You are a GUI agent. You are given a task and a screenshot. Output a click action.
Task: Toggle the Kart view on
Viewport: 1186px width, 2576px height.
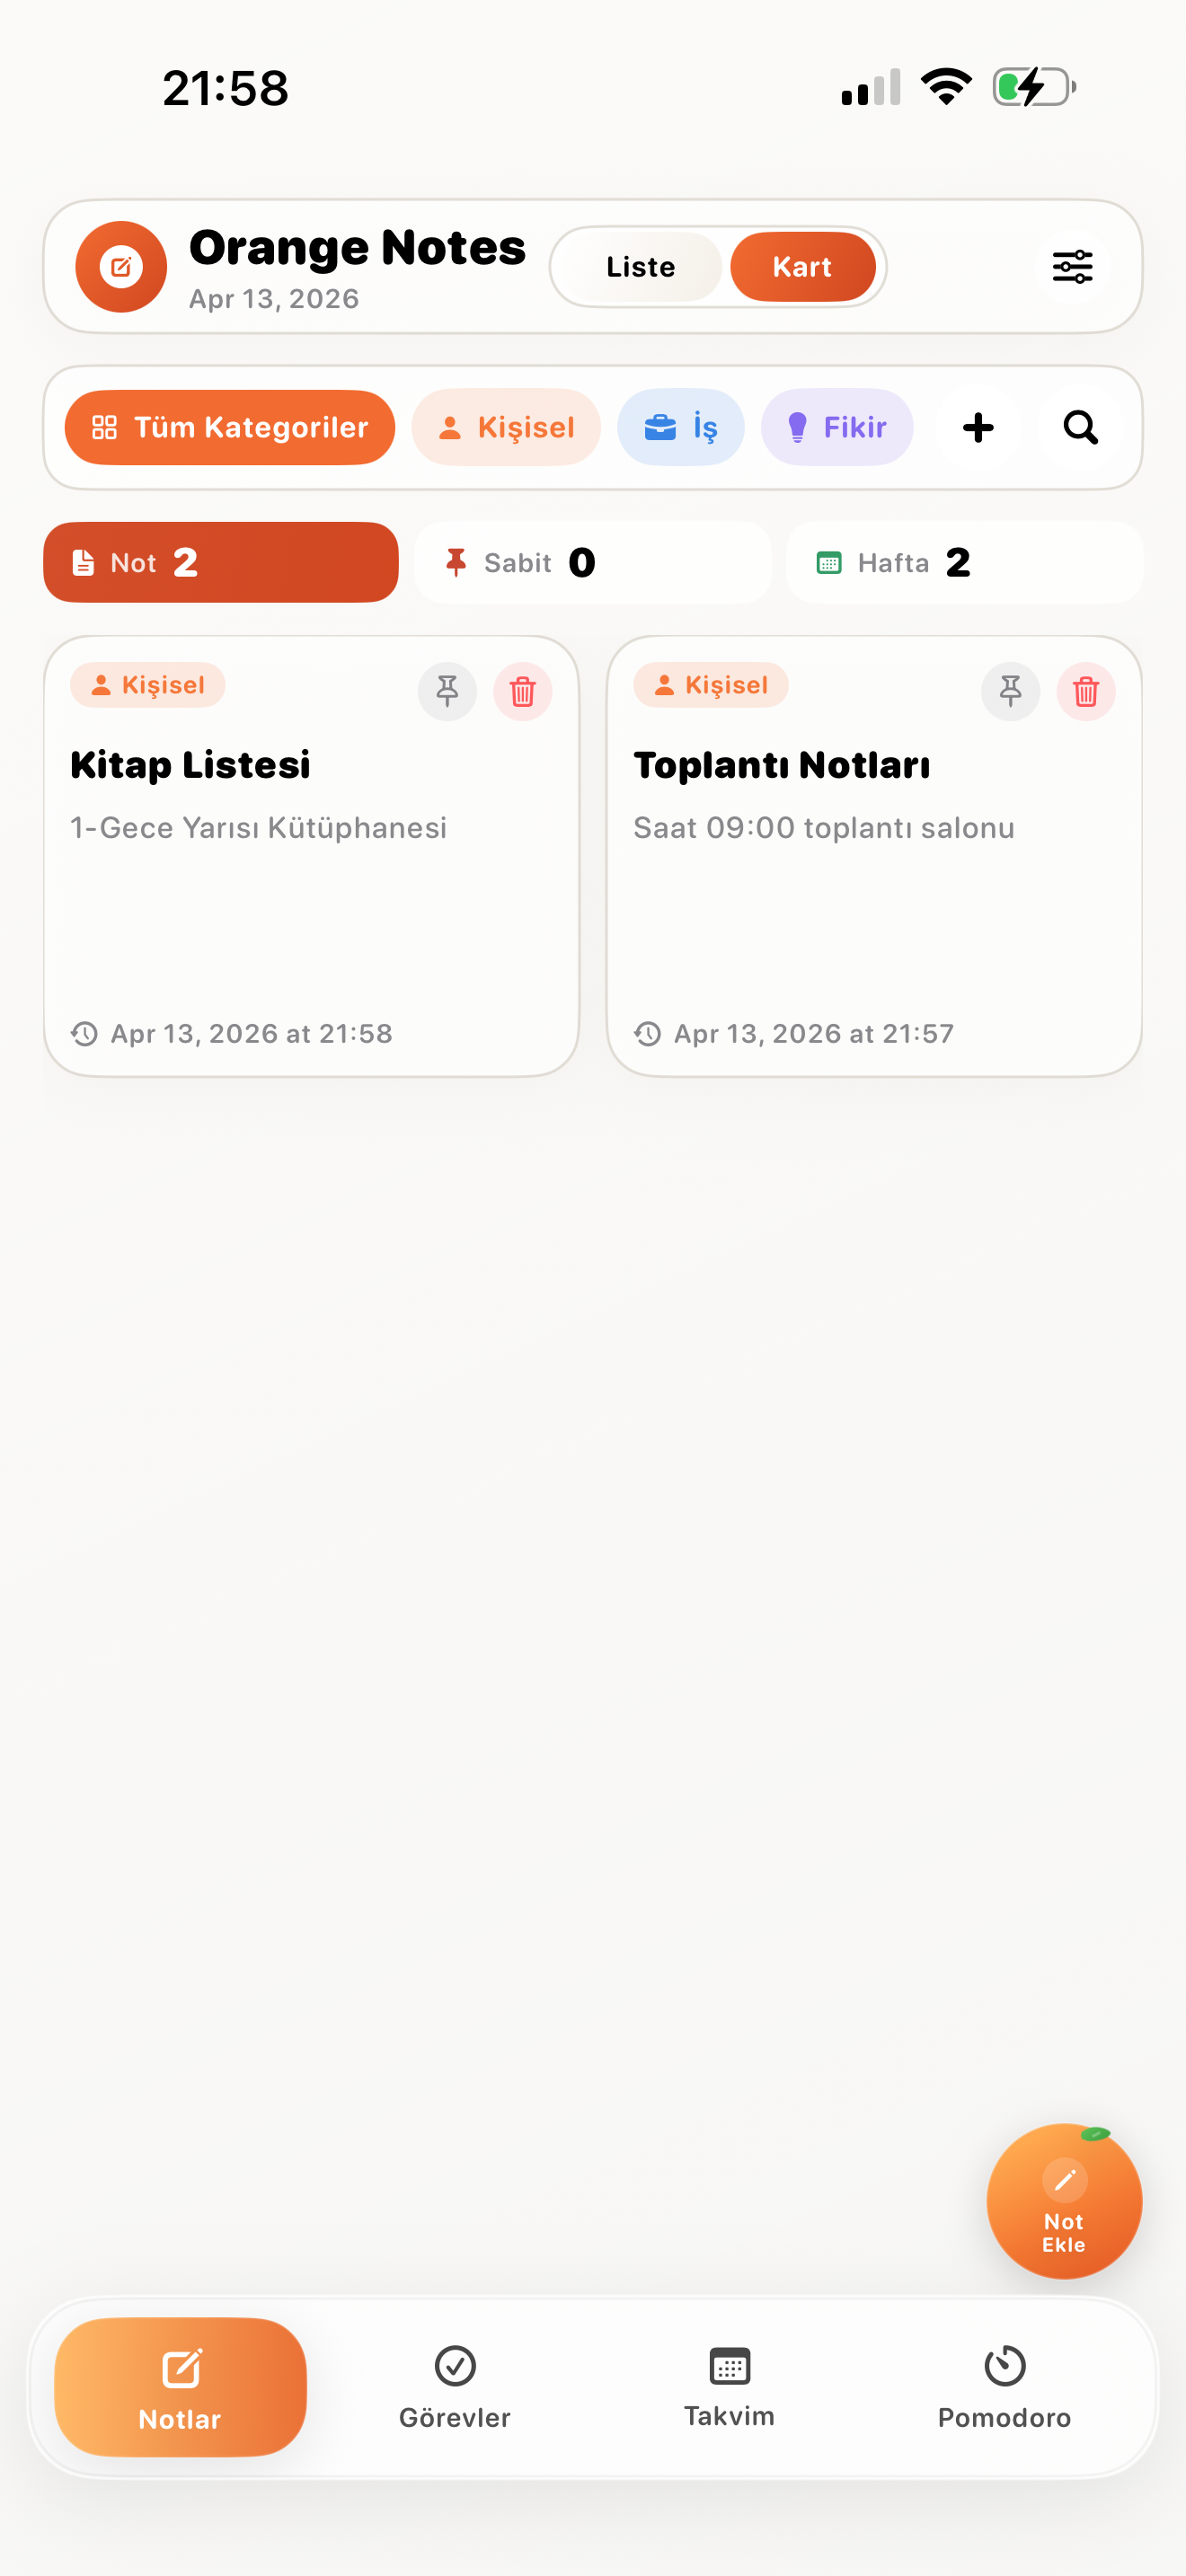coord(803,266)
